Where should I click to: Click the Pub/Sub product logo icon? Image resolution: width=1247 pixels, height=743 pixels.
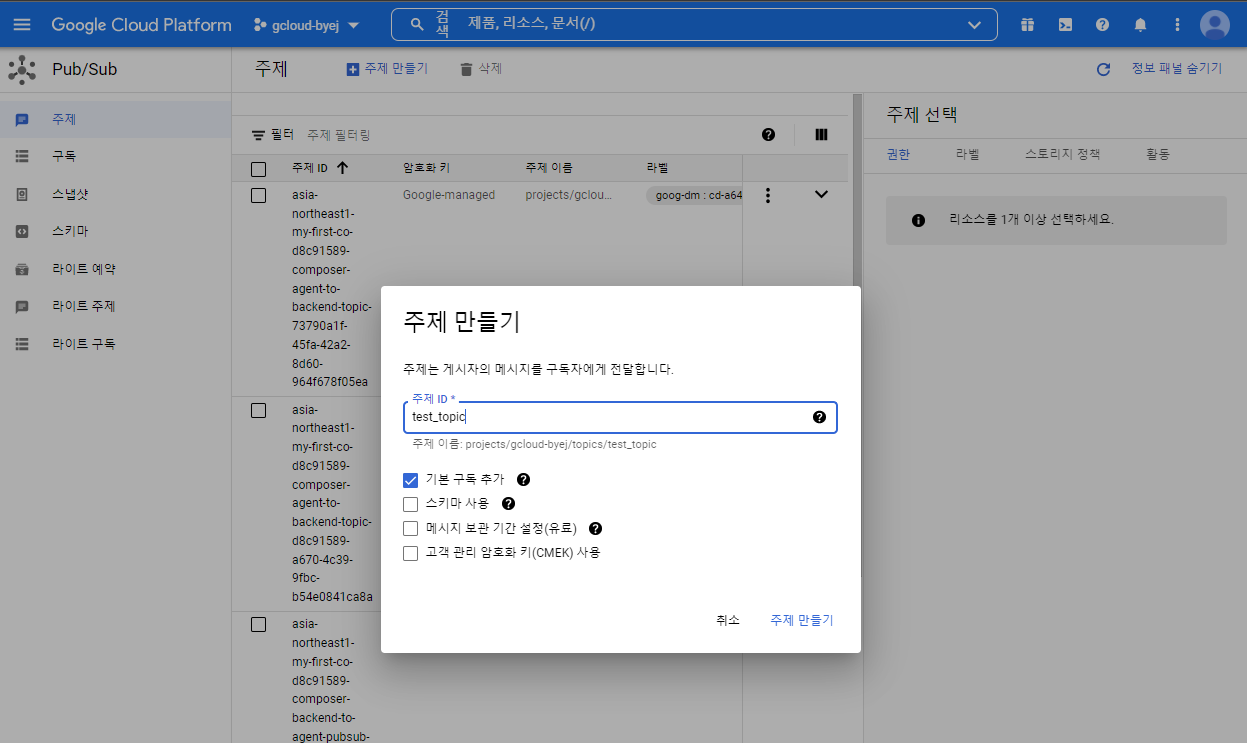21,70
